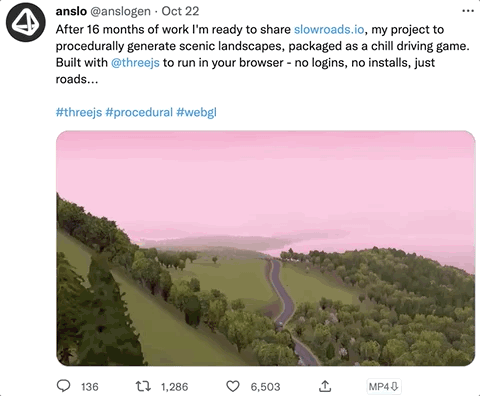Retweet using the retweet arrows icon
This screenshot has width=480, height=396.
tap(143, 386)
